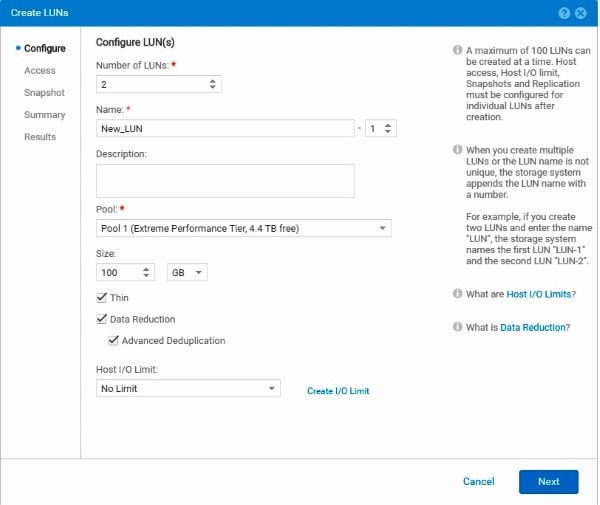The image size is (600, 505).
Task: Click info icon beside multiple LUNs naming note
Action: click(457, 149)
